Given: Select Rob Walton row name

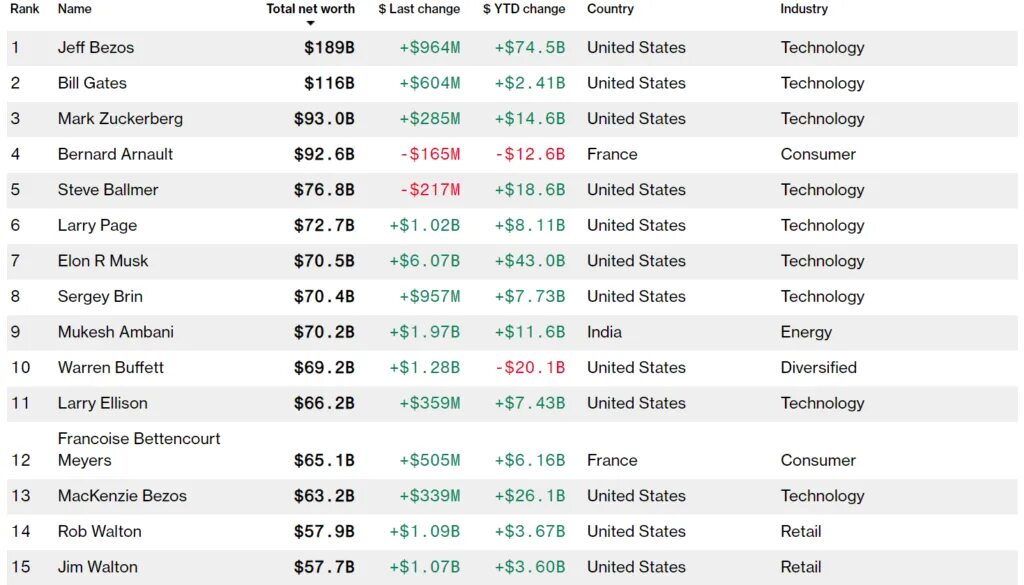Looking at the screenshot, I should point(99,531).
